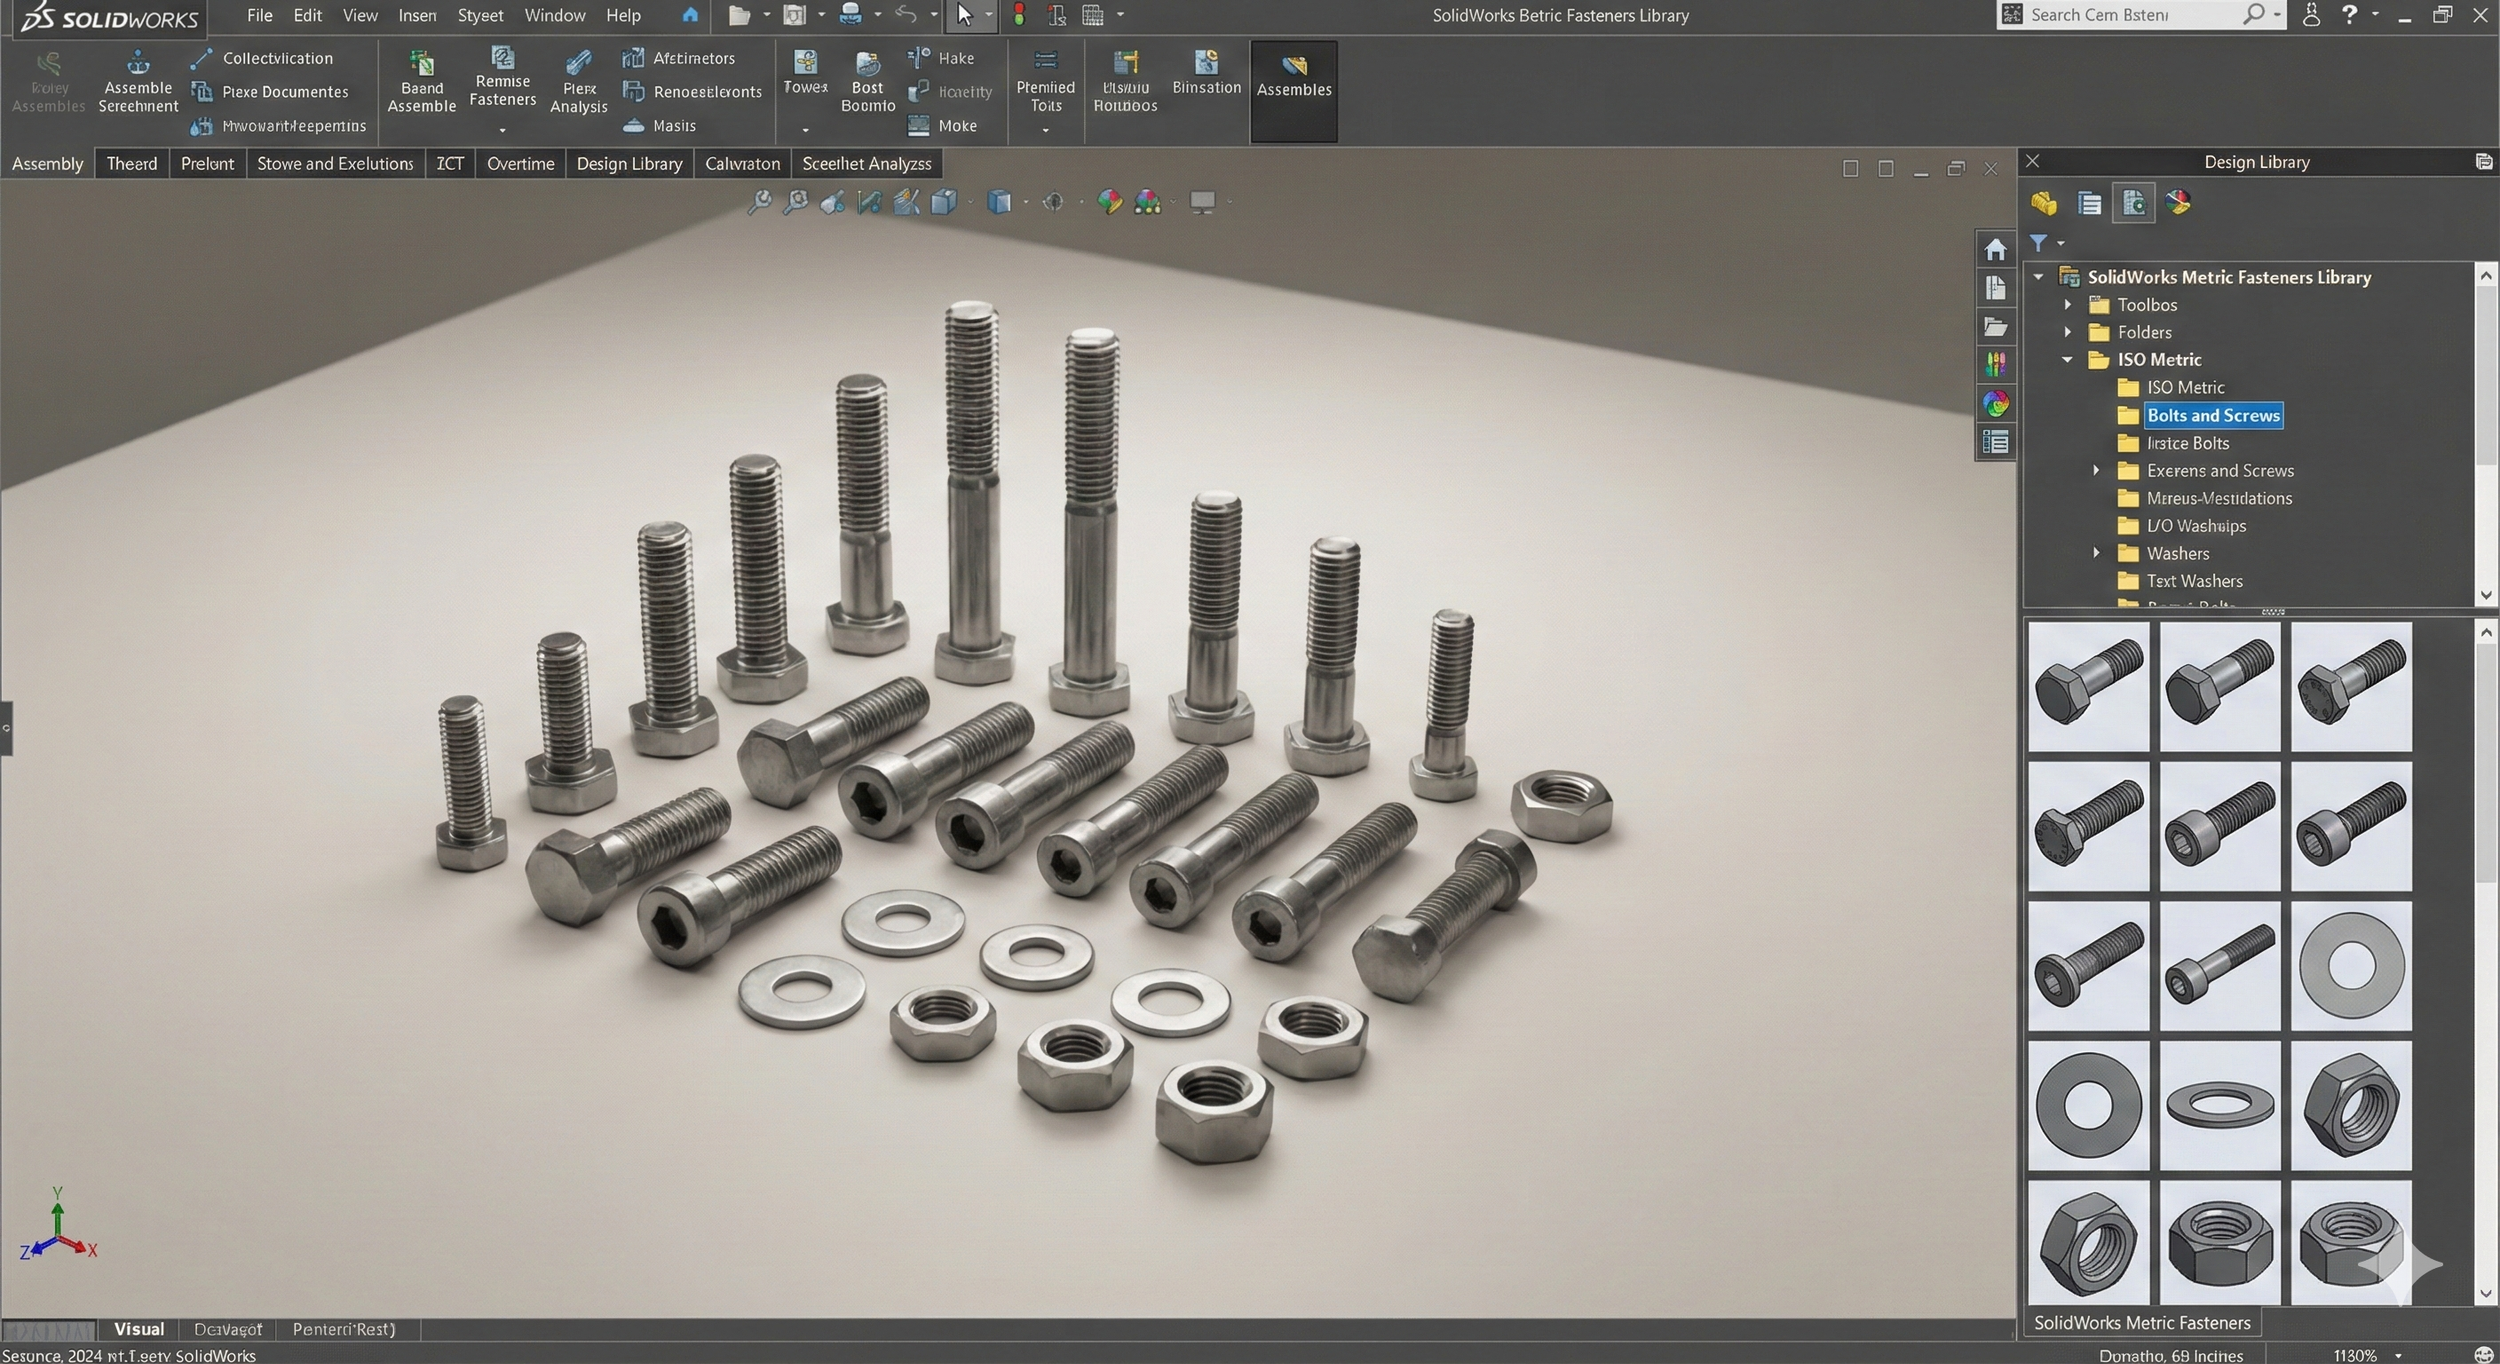Click the hex nut thumbnail in library preview
This screenshot has height=1364, width=2500.
pyautogui.click(x=2350, y=1106)
